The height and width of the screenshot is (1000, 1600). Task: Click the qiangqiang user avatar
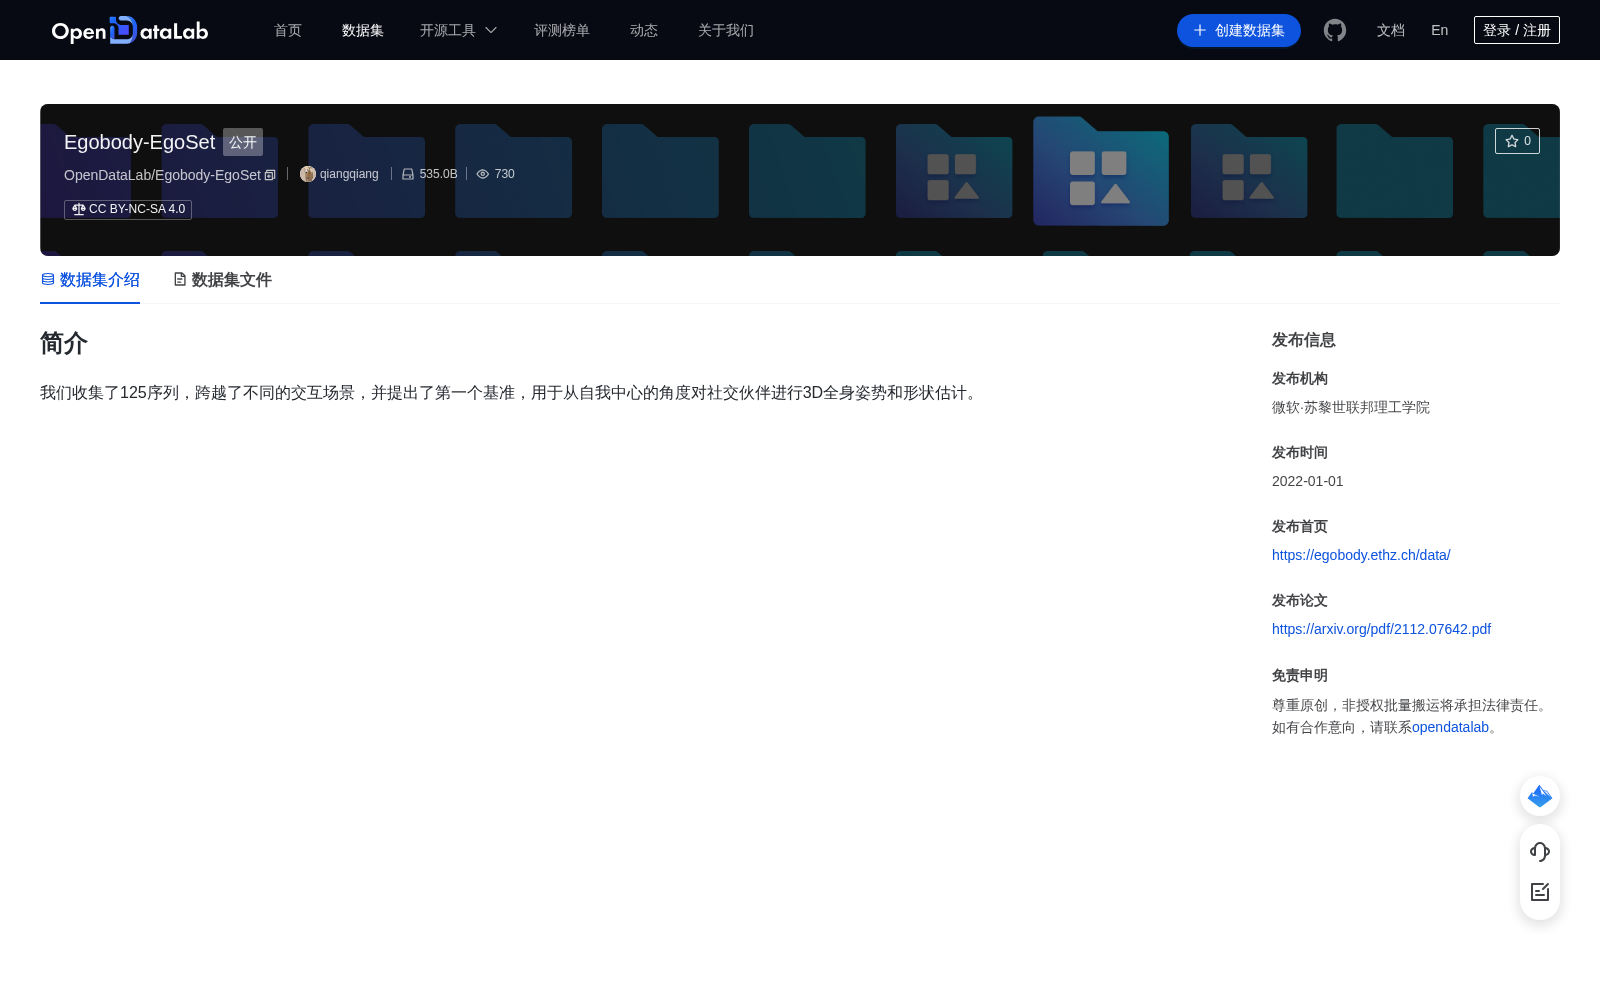pyautogui.click(x=308, y=174)
